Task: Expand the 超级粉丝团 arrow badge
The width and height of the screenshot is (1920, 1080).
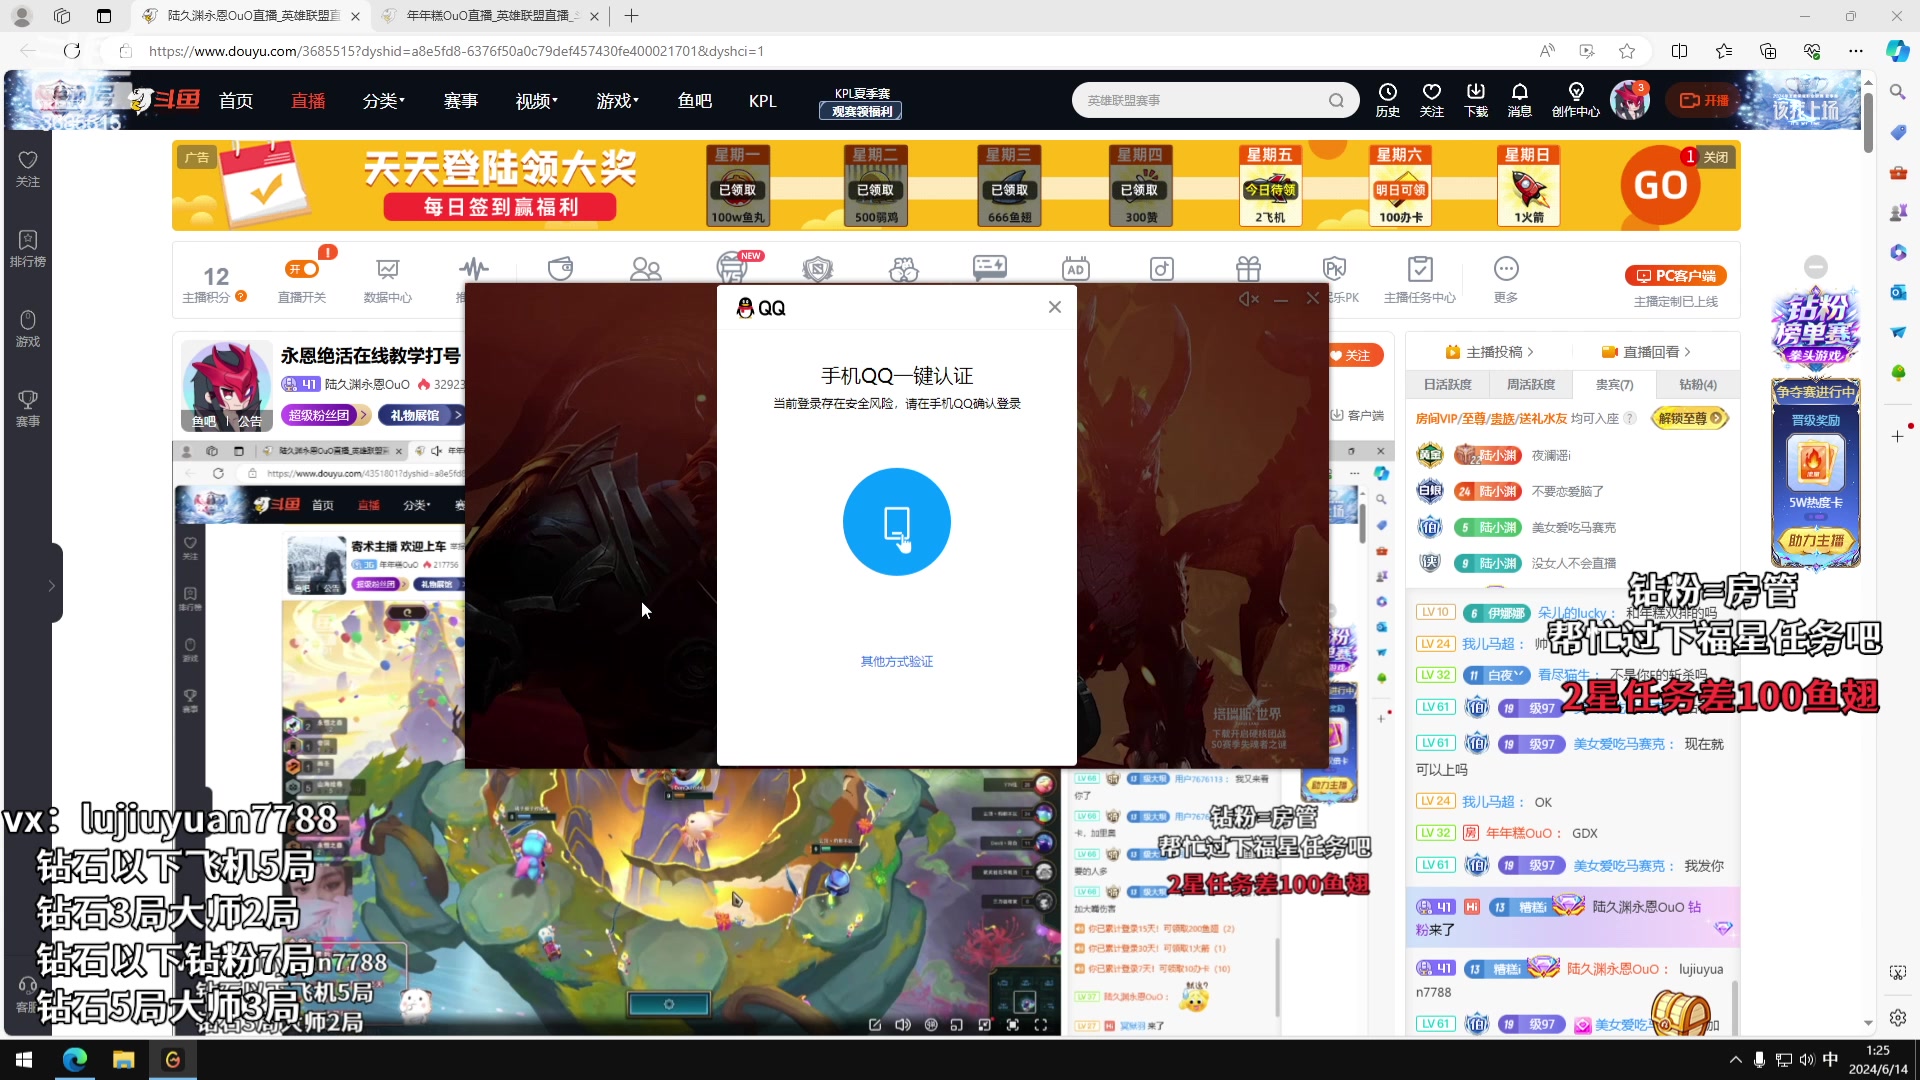Action: [326, 415]
